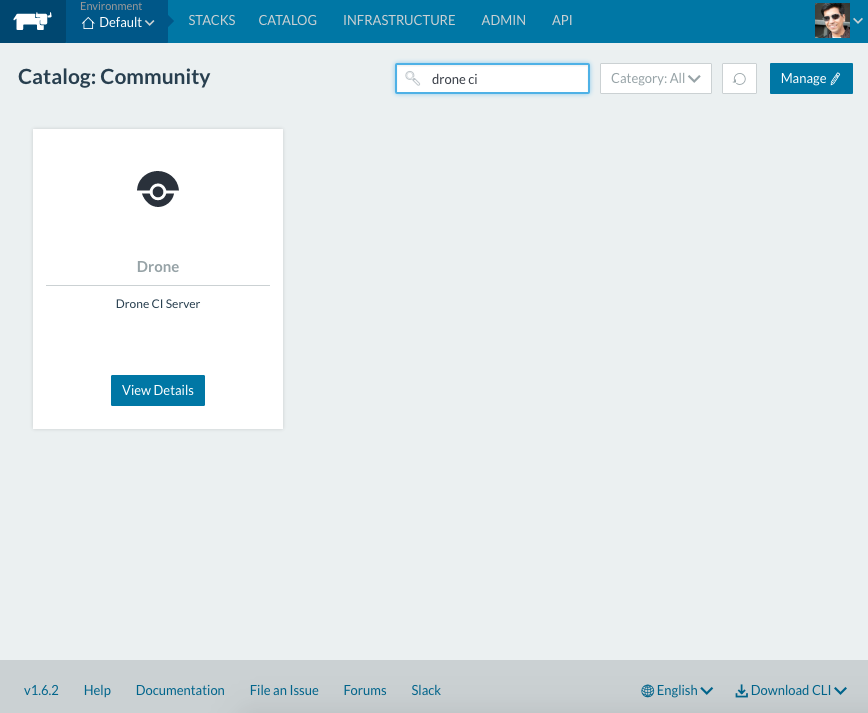Open the STACKS menu
The width and height of the screenshot is (868, 713).
pyautogui.click(x=211, y=20)
